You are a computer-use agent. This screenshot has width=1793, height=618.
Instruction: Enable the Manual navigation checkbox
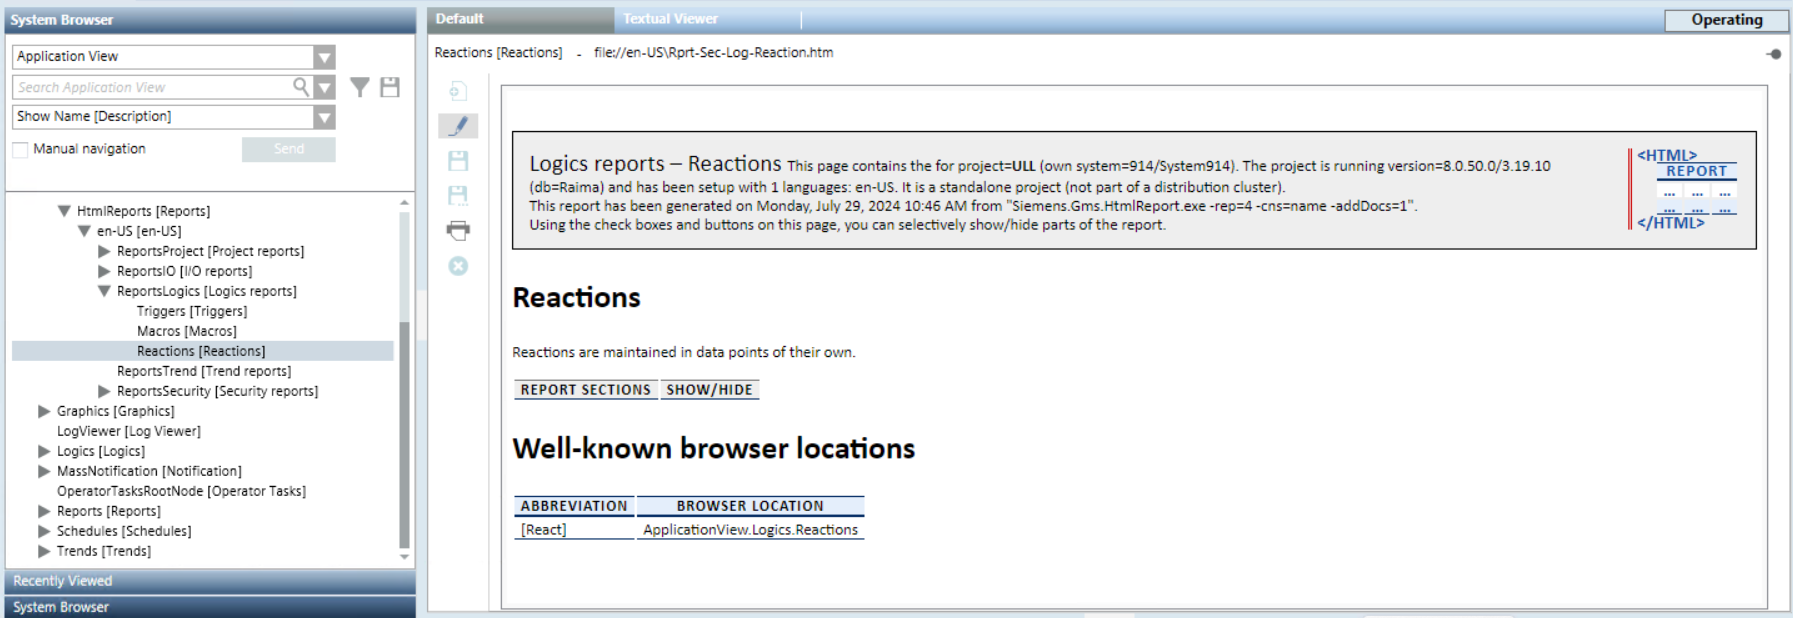point(20,150)
